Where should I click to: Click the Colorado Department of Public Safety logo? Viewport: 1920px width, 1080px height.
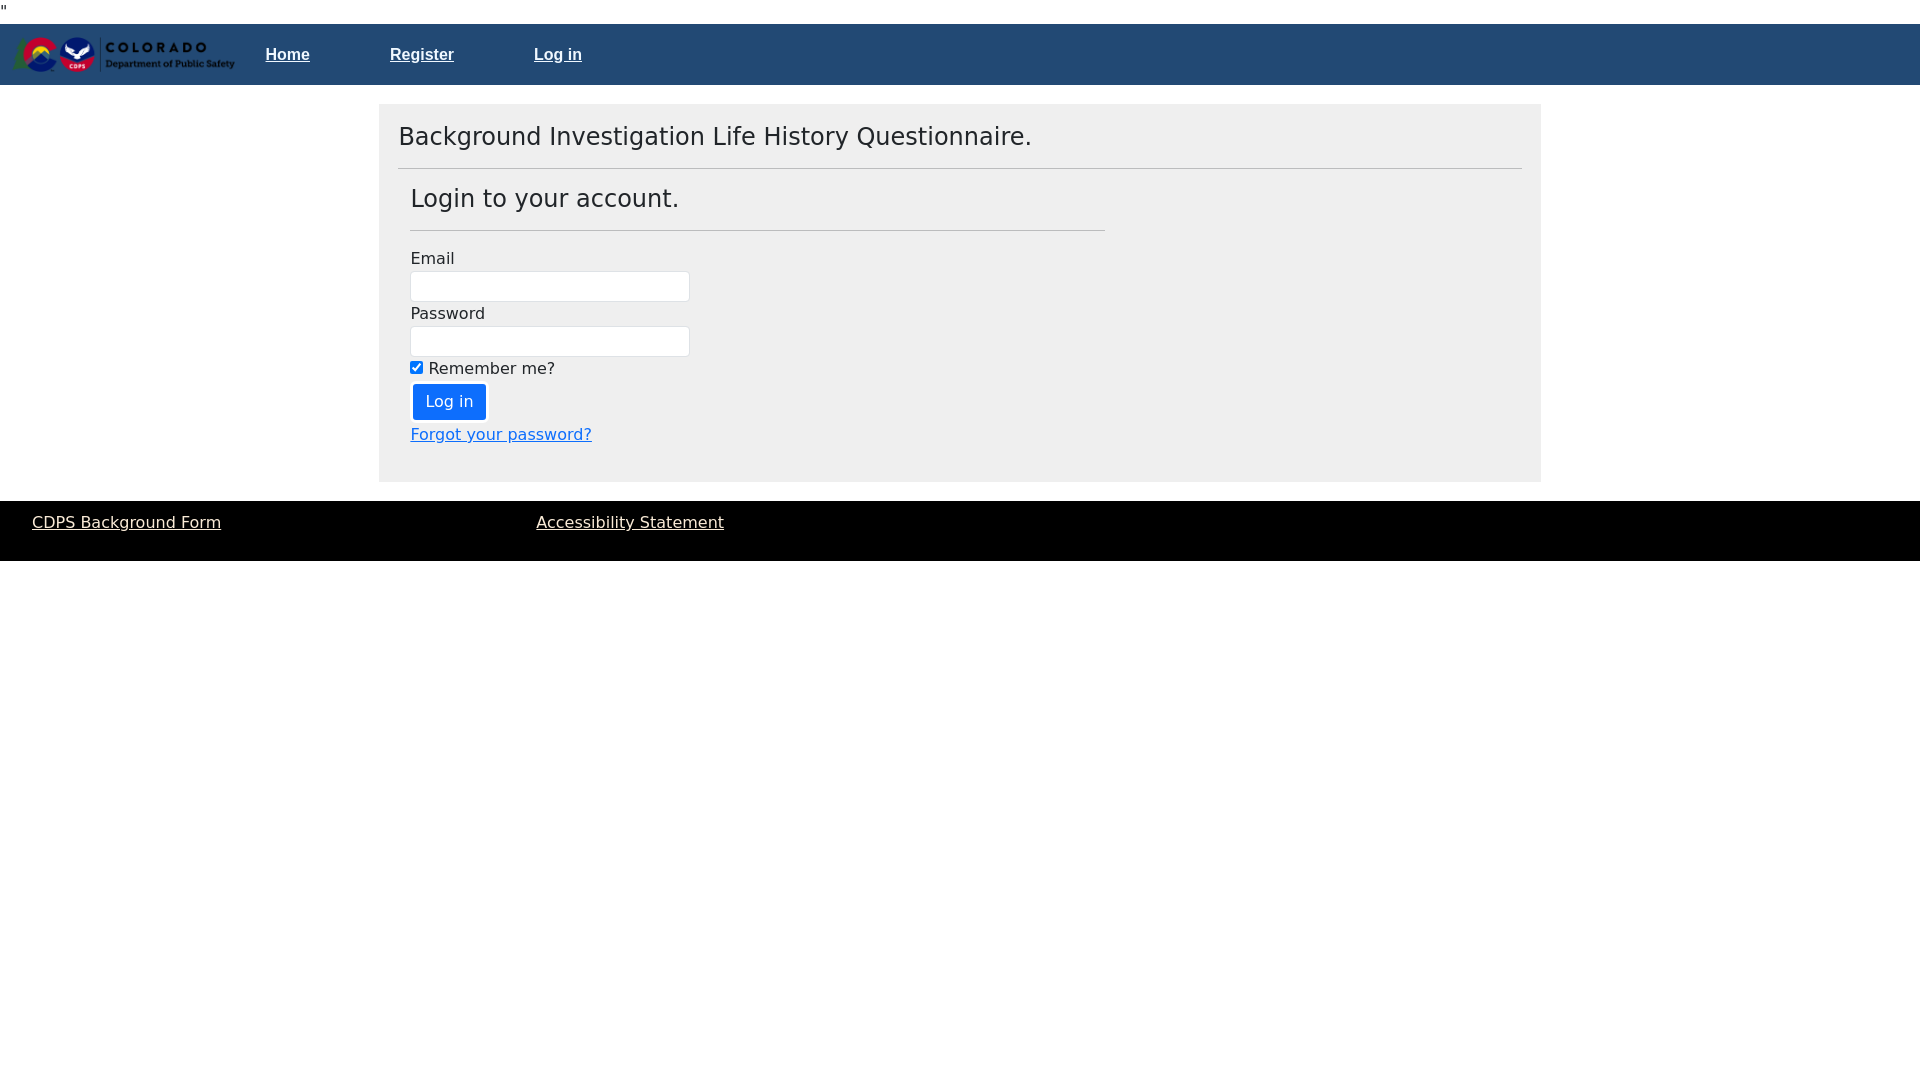coord(124,54)
